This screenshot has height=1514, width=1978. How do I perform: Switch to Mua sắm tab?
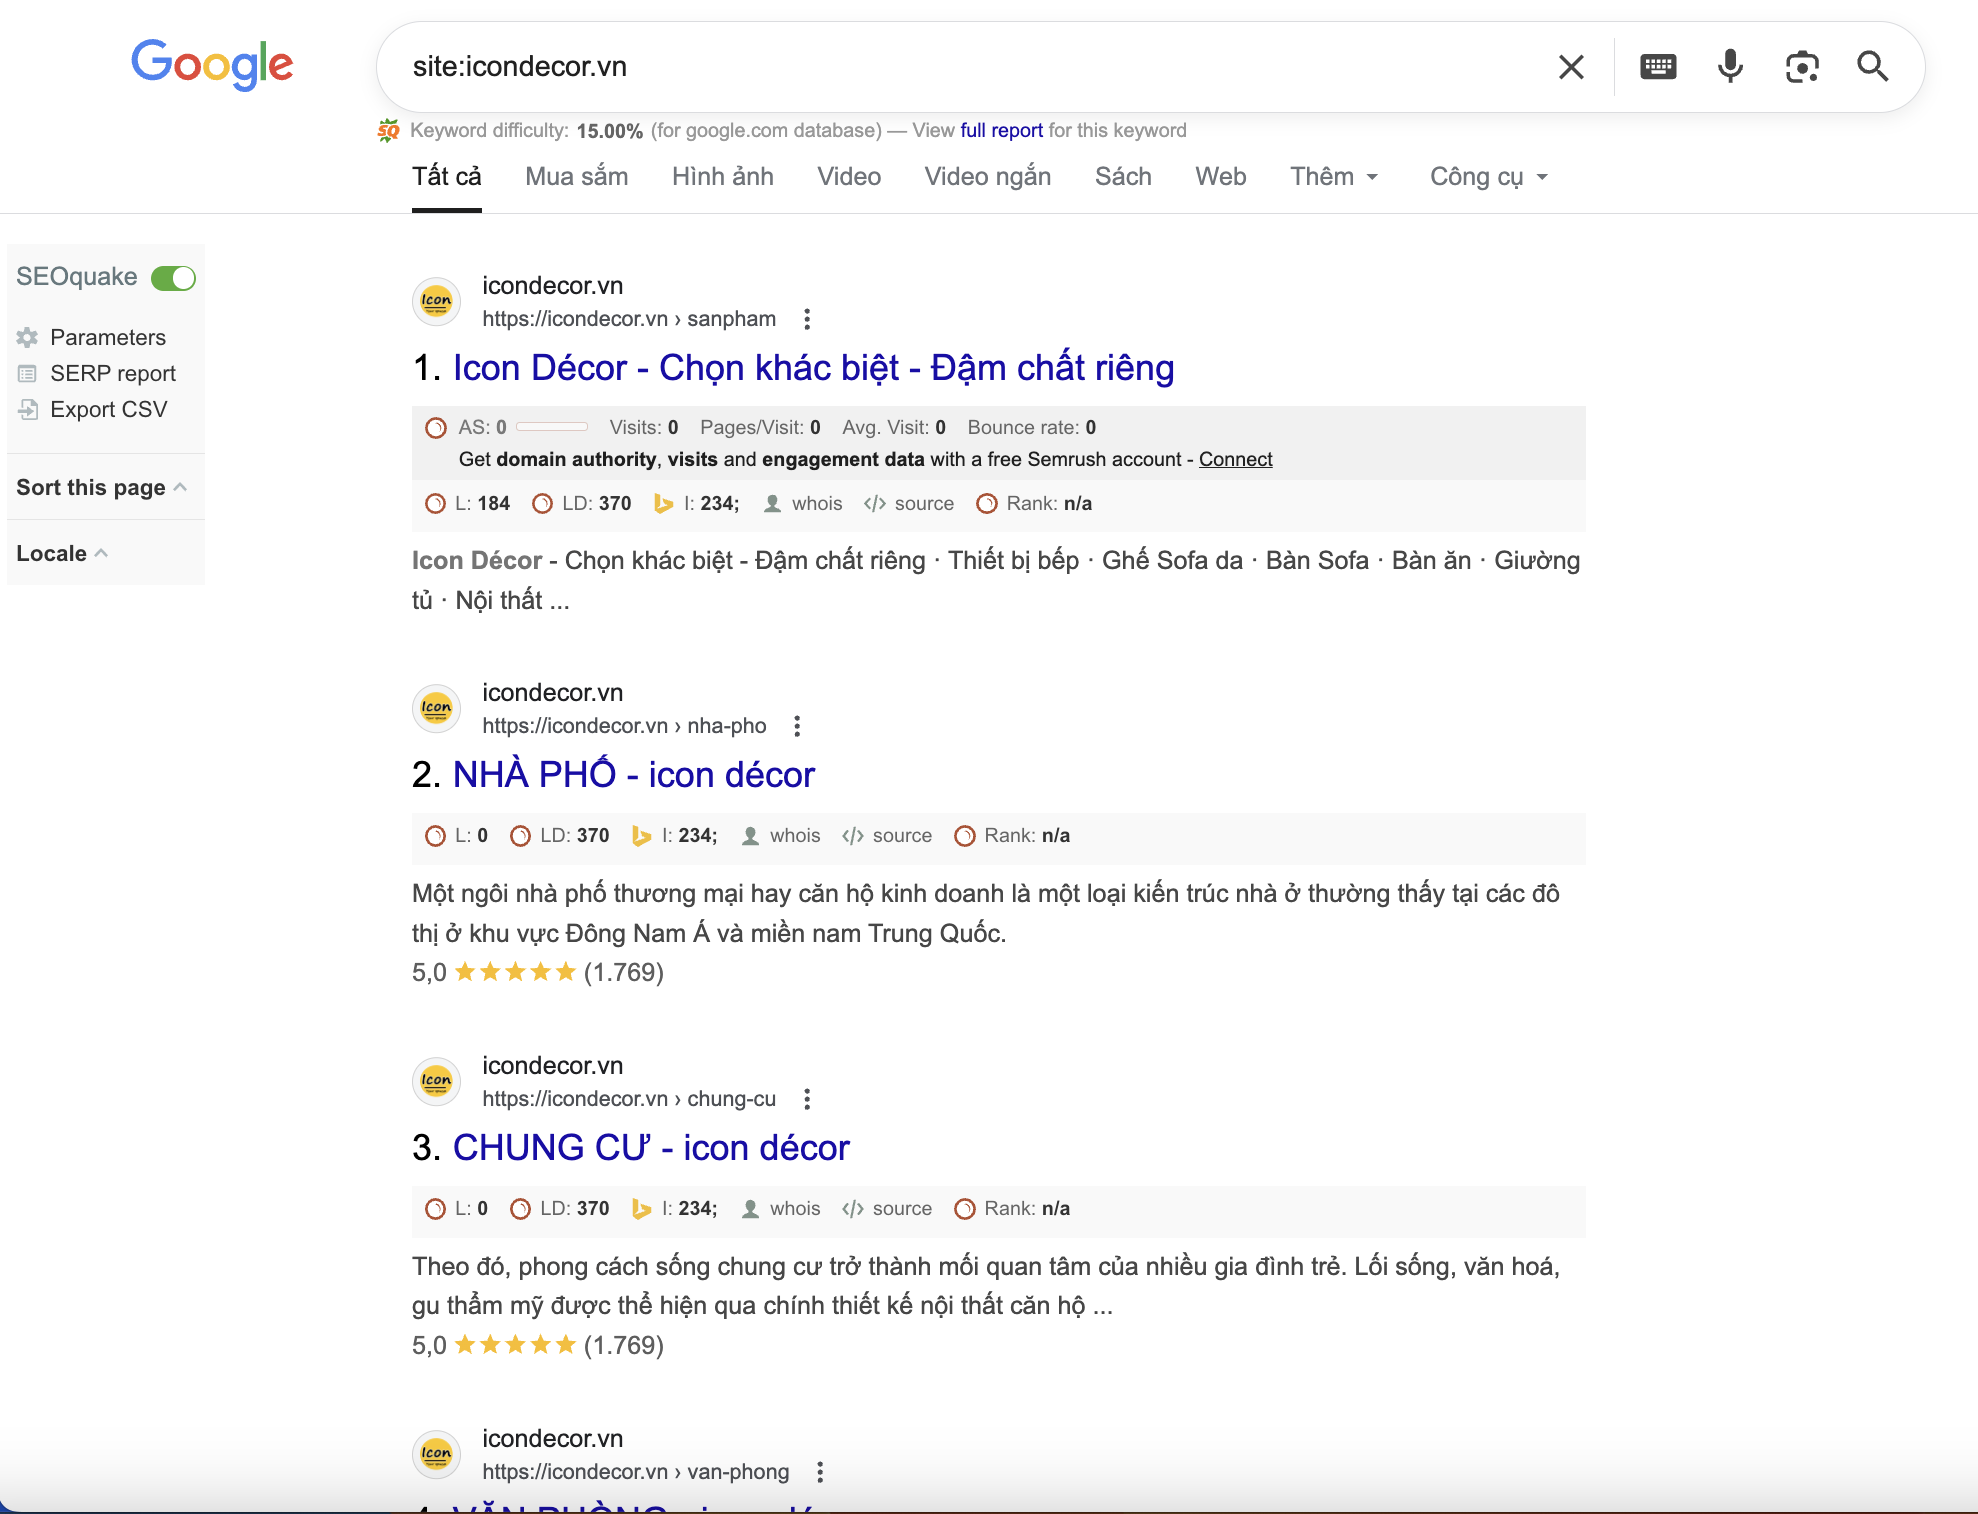tap(577, 177)
